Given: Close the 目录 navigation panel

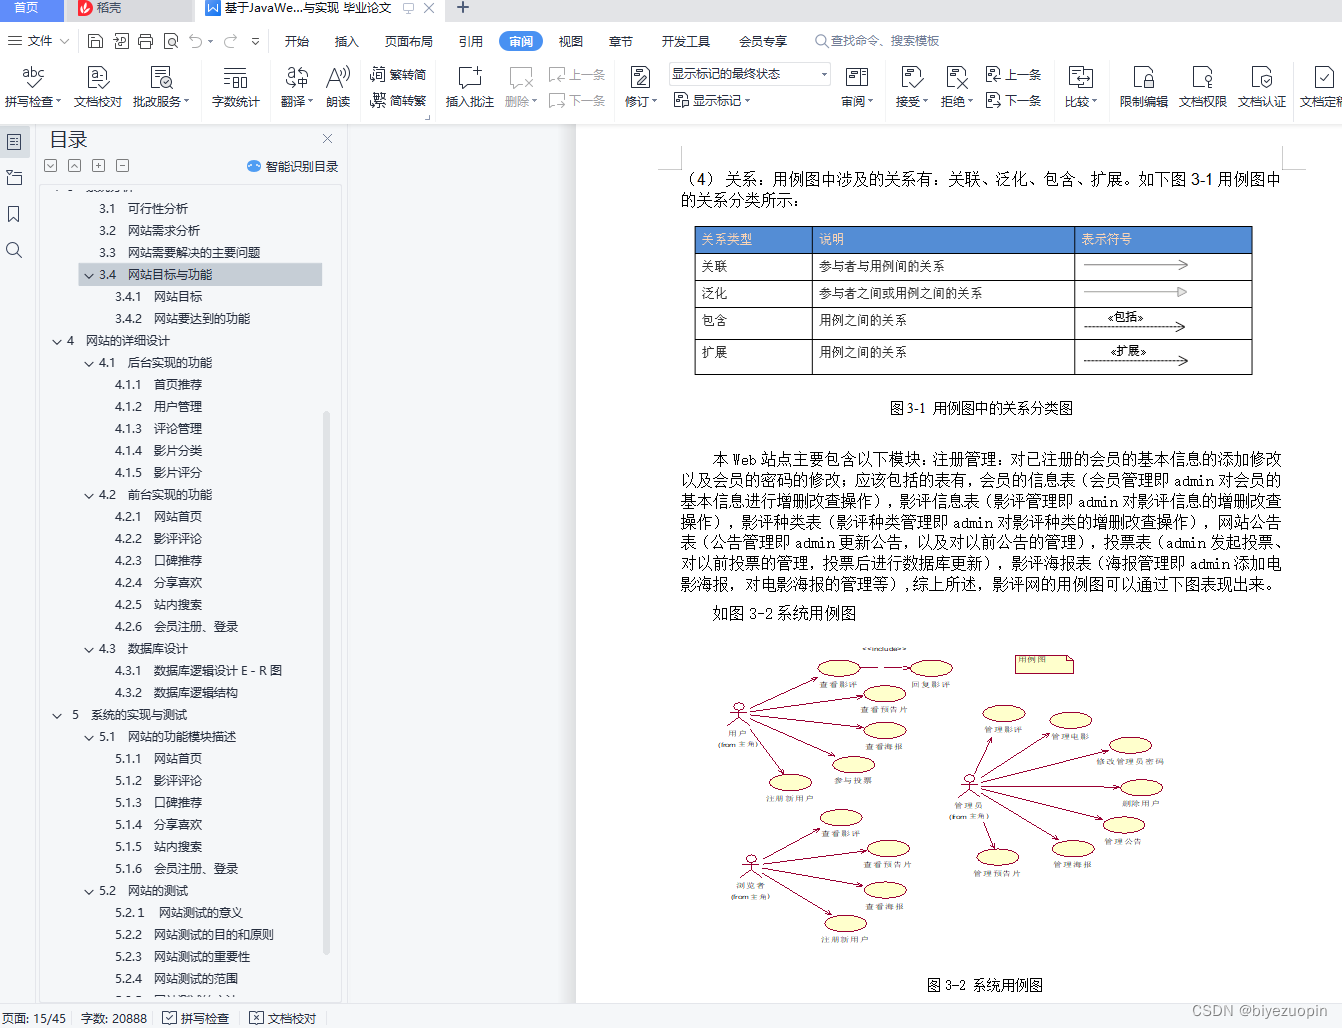Looking at the screenshot, I should click(x=327, y=138).
